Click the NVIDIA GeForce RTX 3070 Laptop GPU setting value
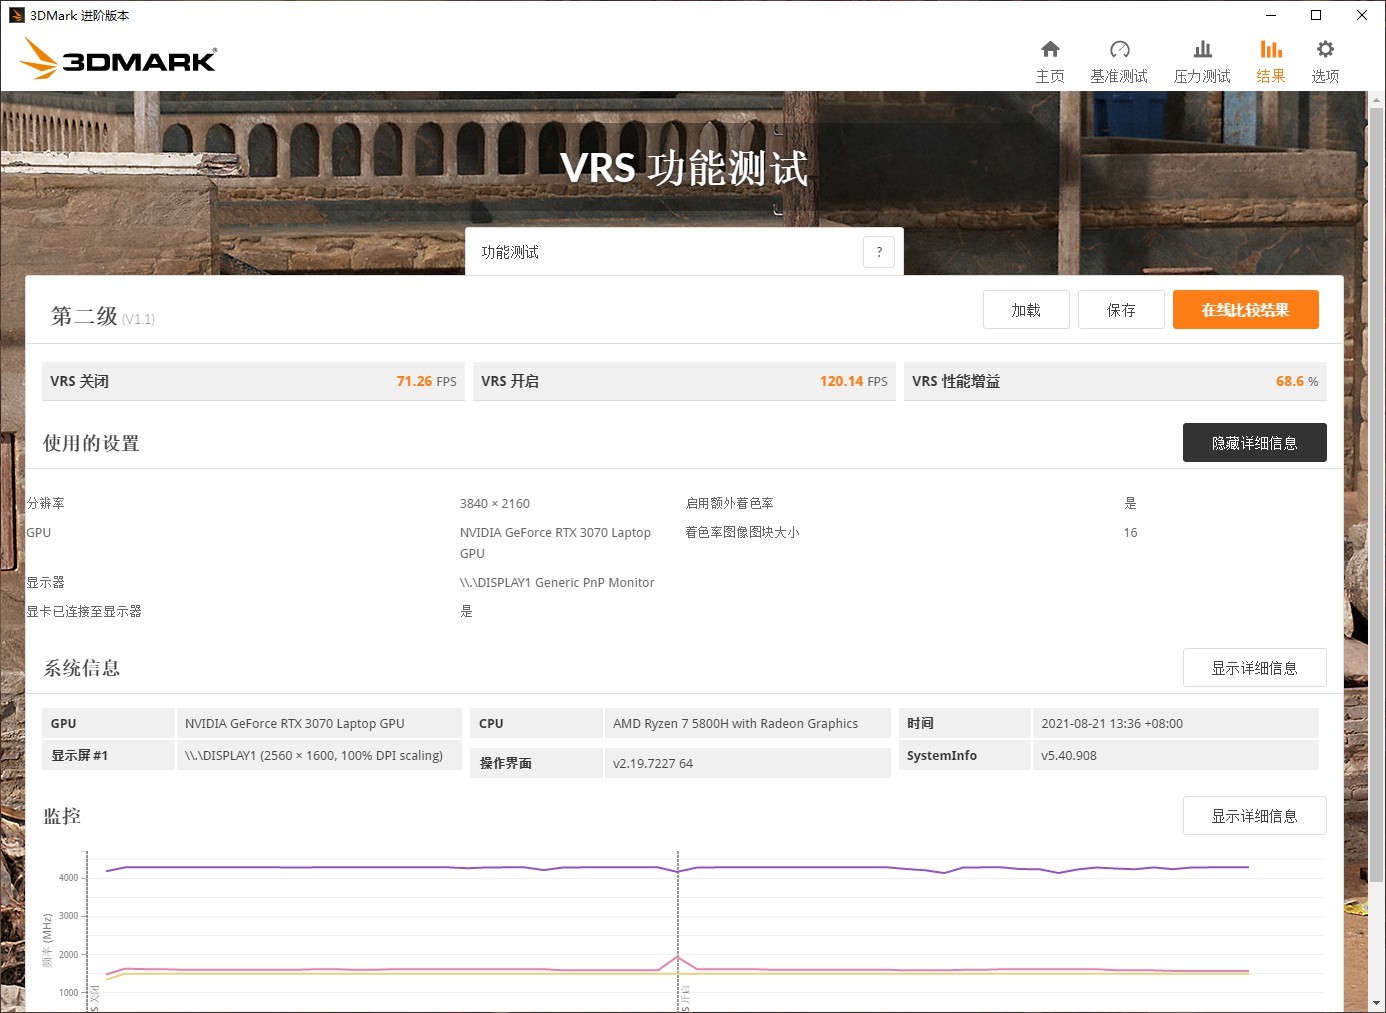 [x=555, y=543]
